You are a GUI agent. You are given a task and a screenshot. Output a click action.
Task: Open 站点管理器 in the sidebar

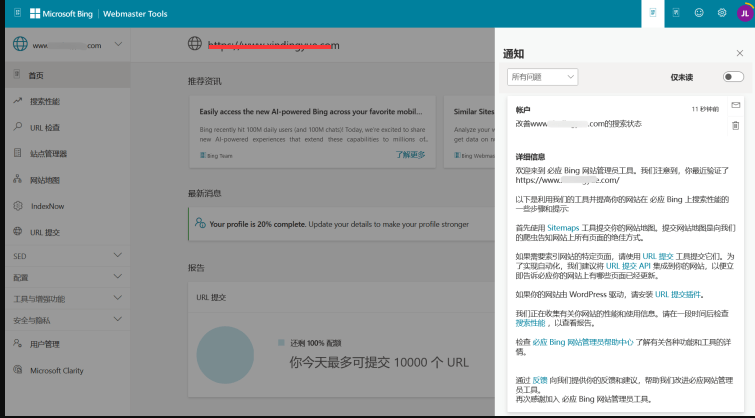click(x=67, y=154)
